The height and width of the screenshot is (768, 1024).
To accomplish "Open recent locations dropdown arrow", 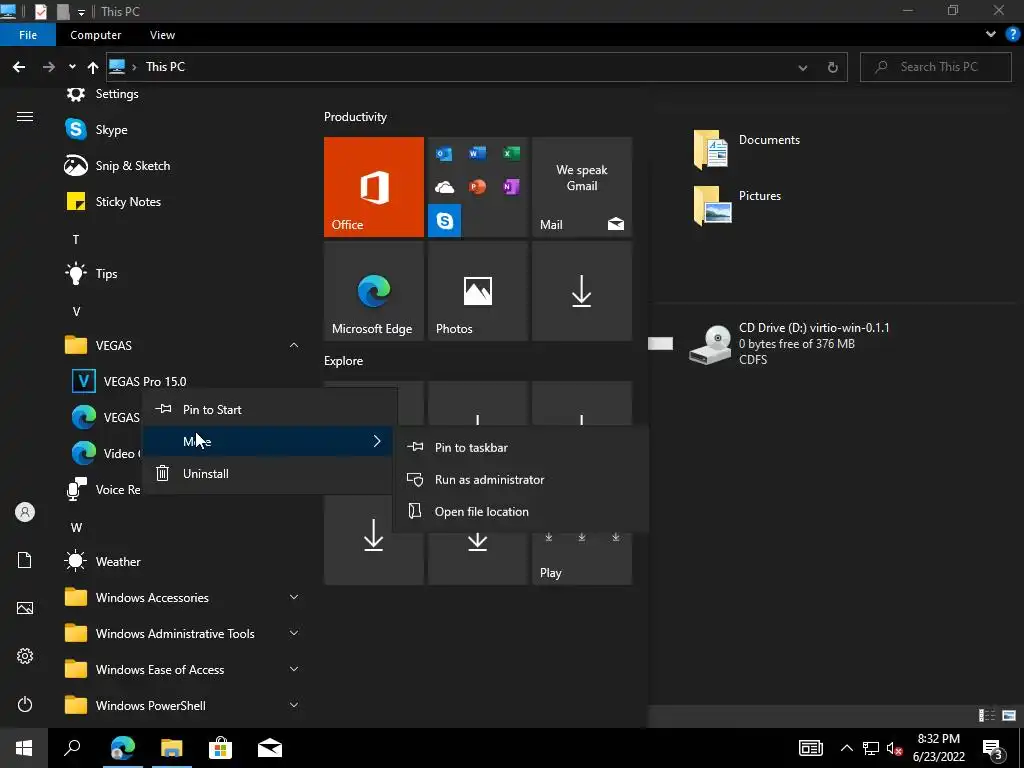I will (x=72, y=67).
